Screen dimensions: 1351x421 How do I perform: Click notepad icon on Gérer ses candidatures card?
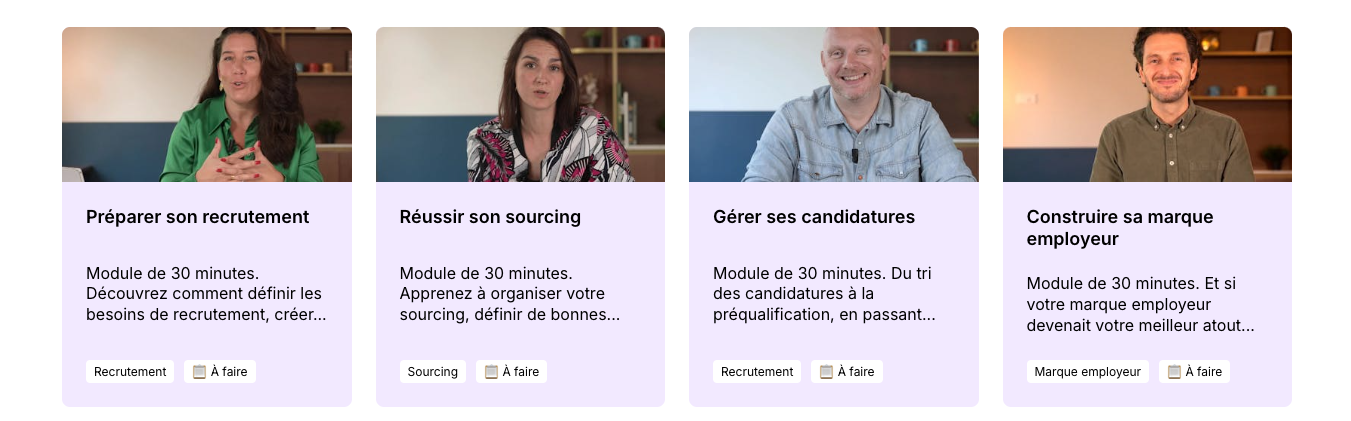pyautogui.click(x=826, y=372)
